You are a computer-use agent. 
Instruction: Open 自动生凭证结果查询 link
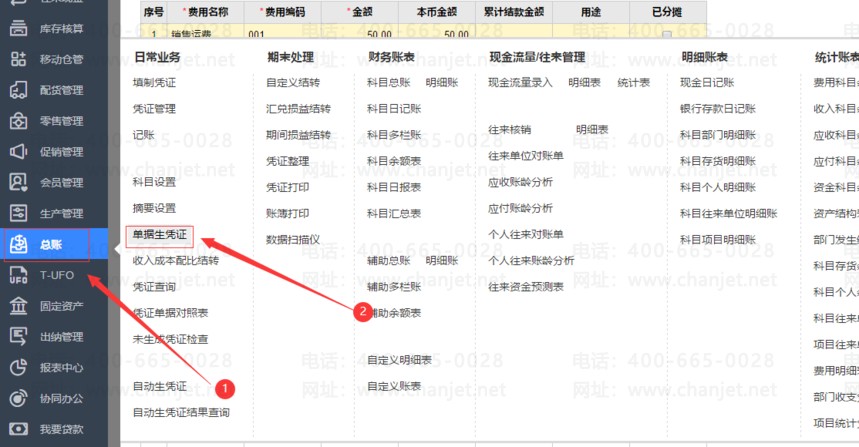(x=181, y=412)
